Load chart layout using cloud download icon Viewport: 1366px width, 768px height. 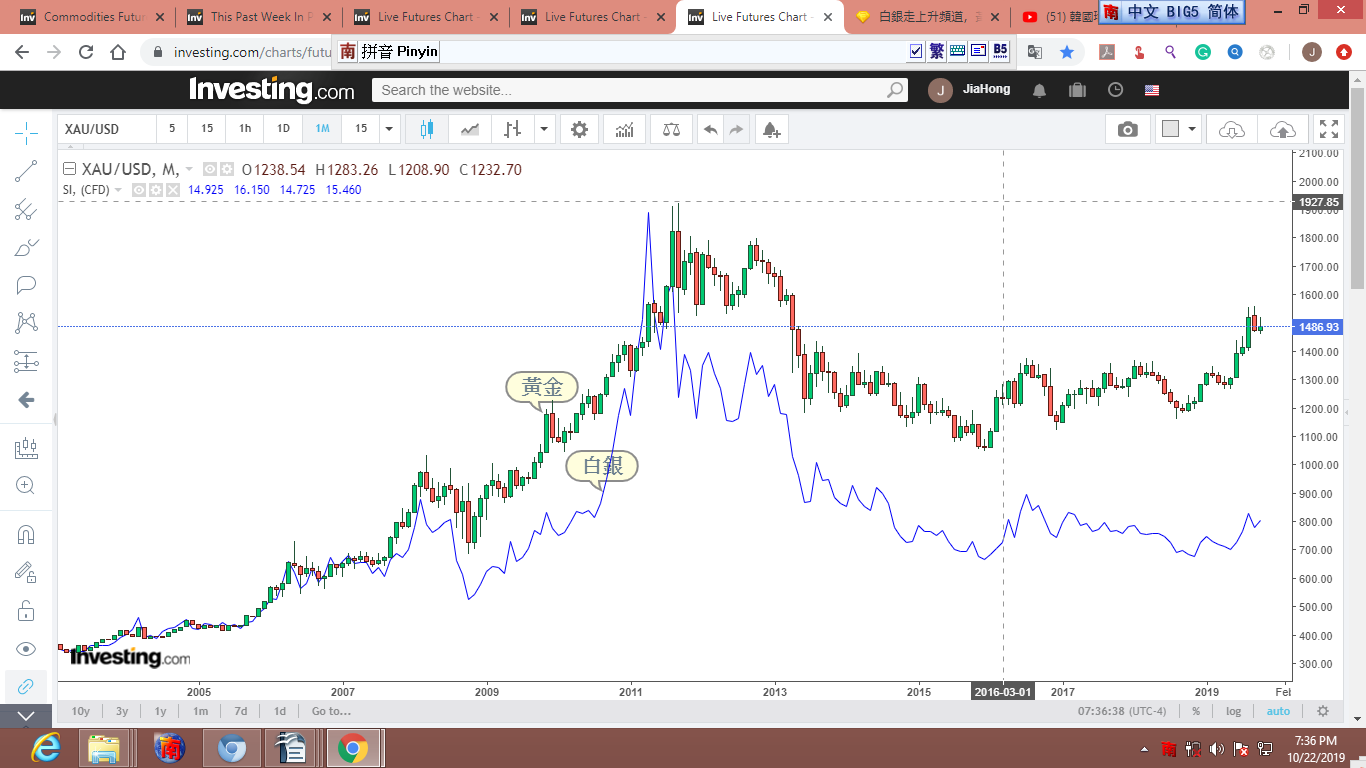point(1232,129)
